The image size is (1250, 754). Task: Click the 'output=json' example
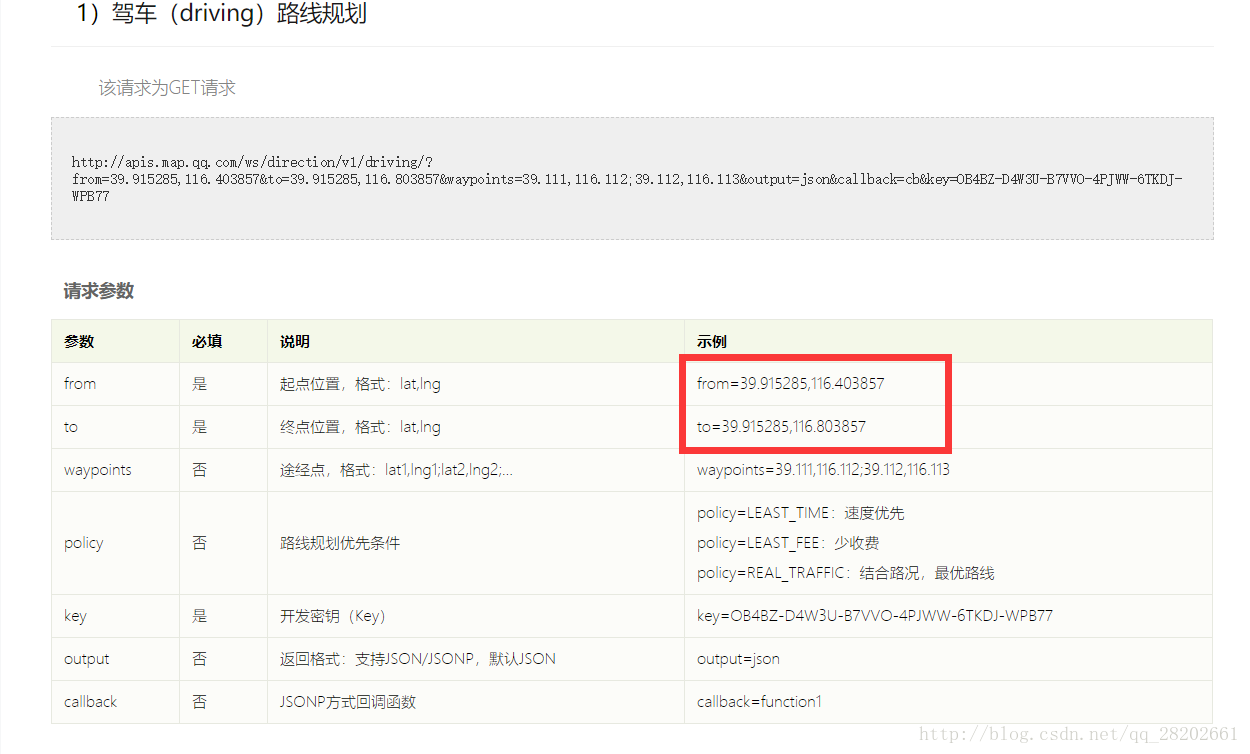739,659
